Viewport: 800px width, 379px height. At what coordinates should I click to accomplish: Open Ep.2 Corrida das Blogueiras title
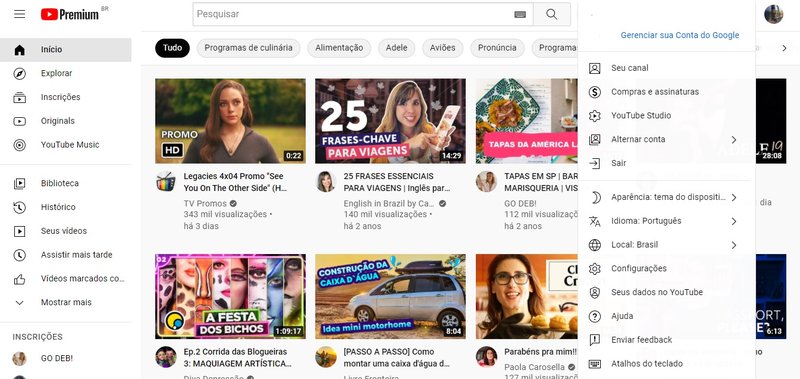click(237, 358)
